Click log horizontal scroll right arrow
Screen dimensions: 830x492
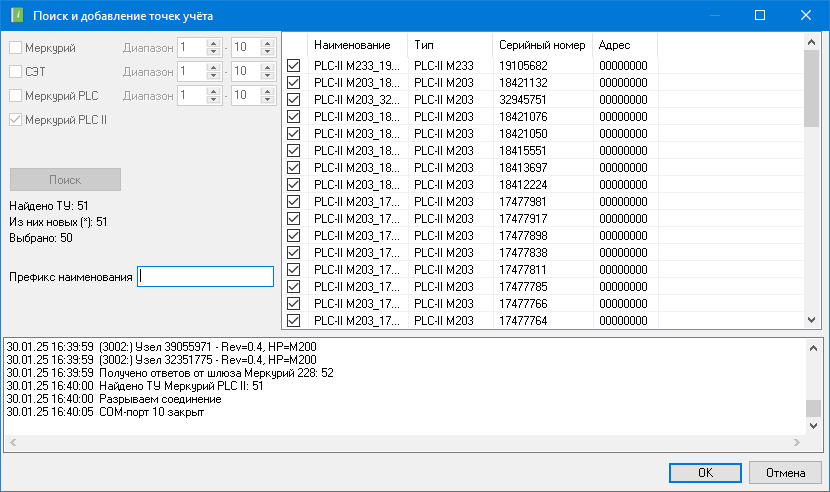pyautogui.click(x=797, y=442)
